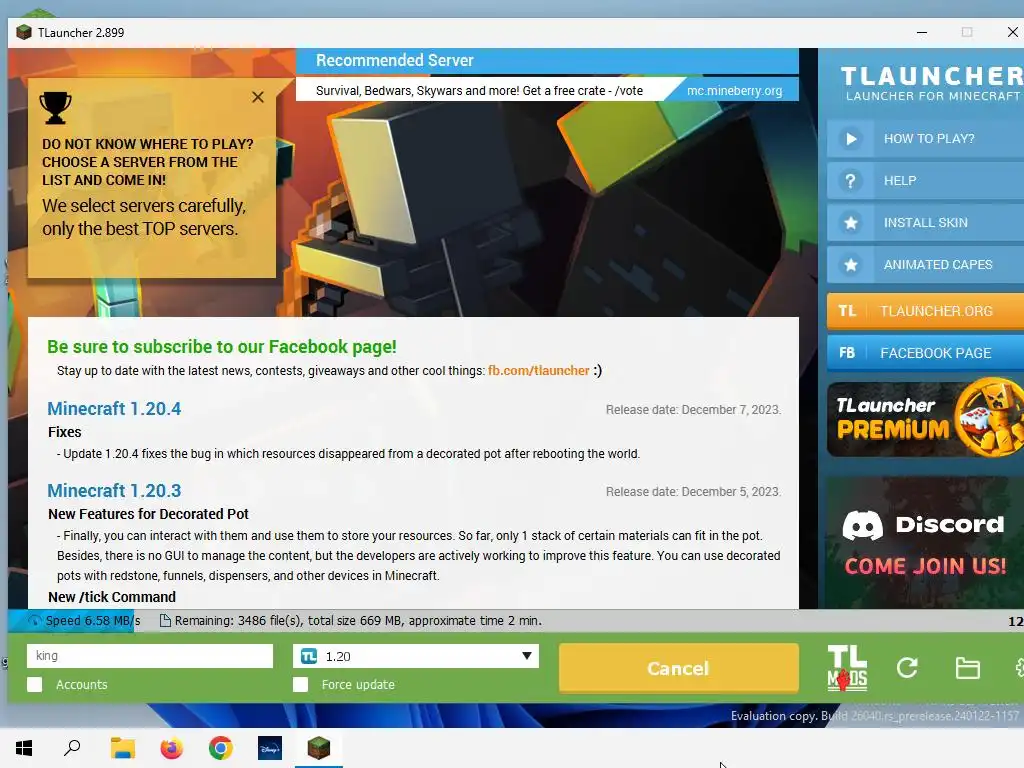Image resolution: width=1024 pixels, height=768 pixels.
Task: Open Disney+ app from taskbar
Action: click(270, 748)
